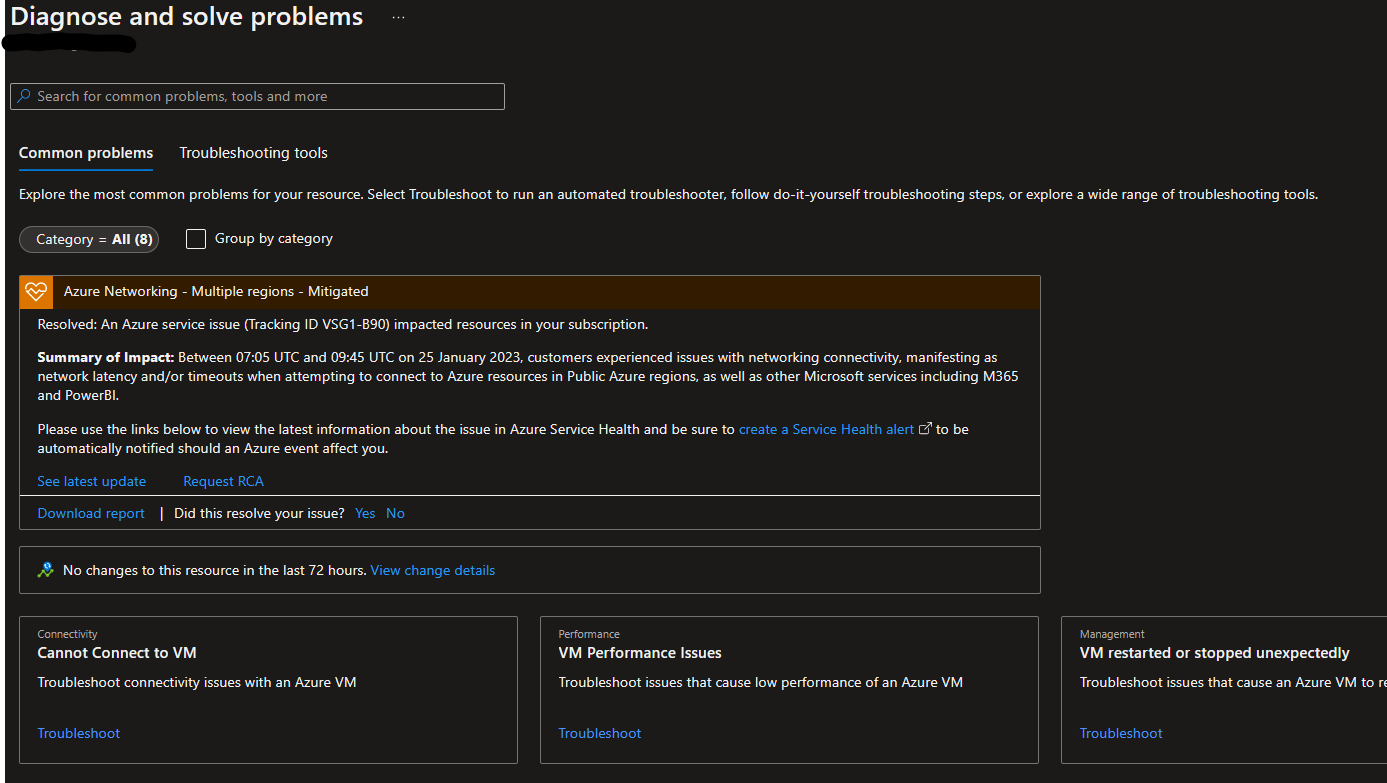Click the Connectivity category label
Image resolution: width=1387 pixels, height=783 pixels.
tap(67, 634)
